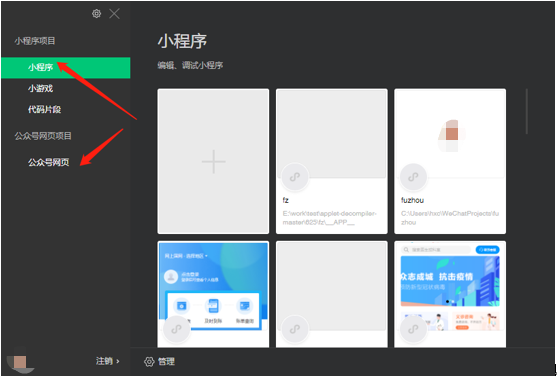Click the project list scrollbar
This screenshot has width=557, height=376.
coord(526,111)
